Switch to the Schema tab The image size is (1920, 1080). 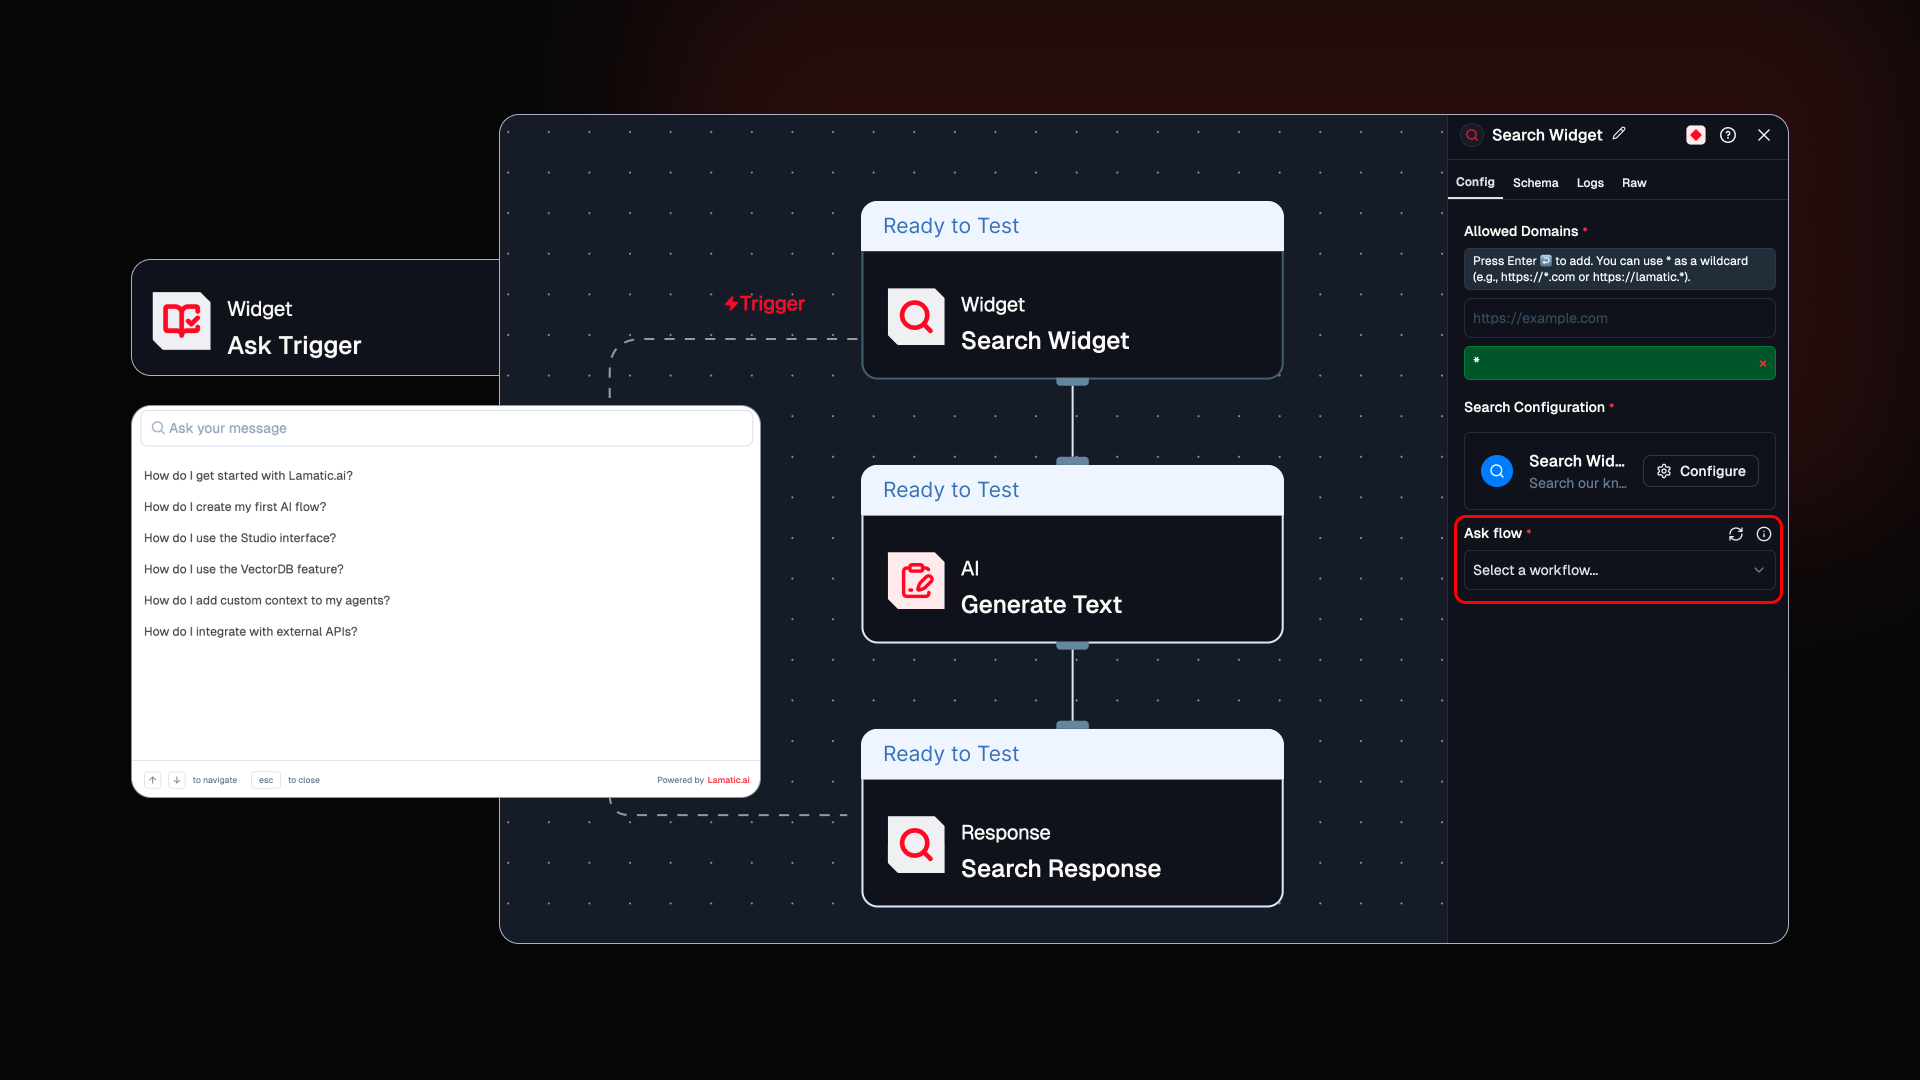[1535, 183]
